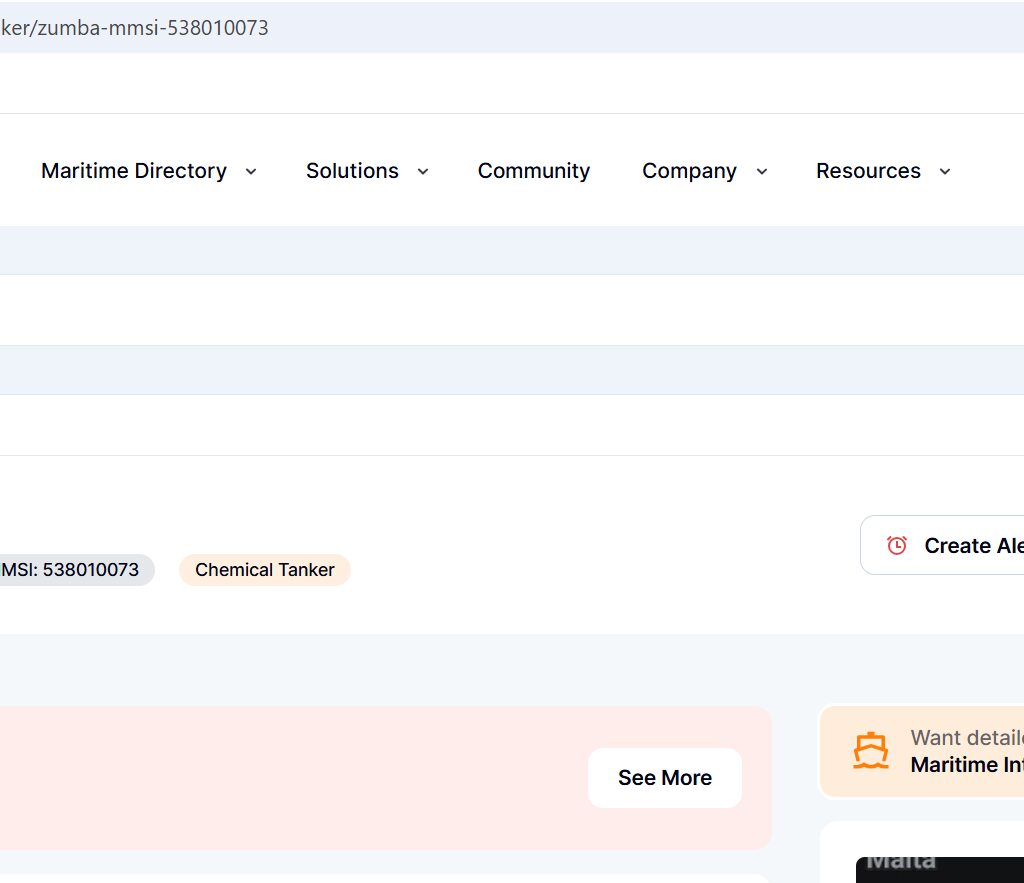
Task: Expand the Solutions chevron arrow
Action: pyautogui.click(x=423, y=172)
